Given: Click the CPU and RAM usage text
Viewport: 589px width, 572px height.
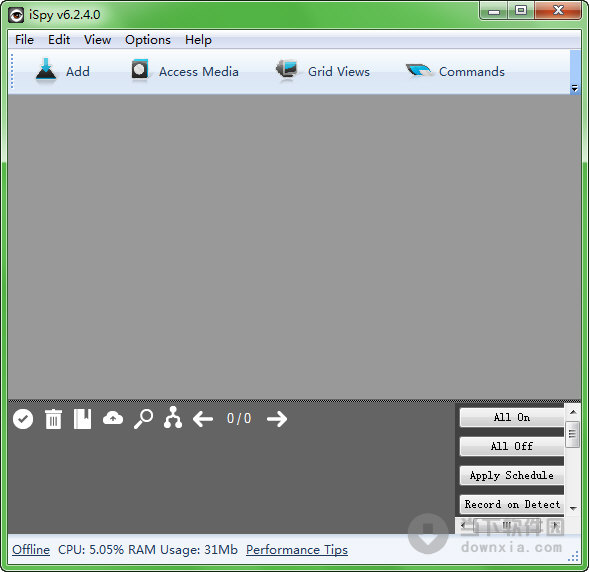Looking at the screenshot, I should click(x=148, y=549).
